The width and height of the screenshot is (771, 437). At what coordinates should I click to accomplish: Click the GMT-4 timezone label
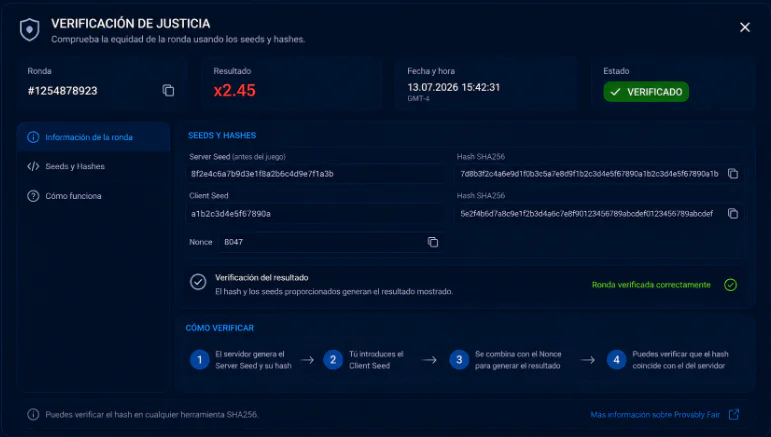[x=418, y=99]
